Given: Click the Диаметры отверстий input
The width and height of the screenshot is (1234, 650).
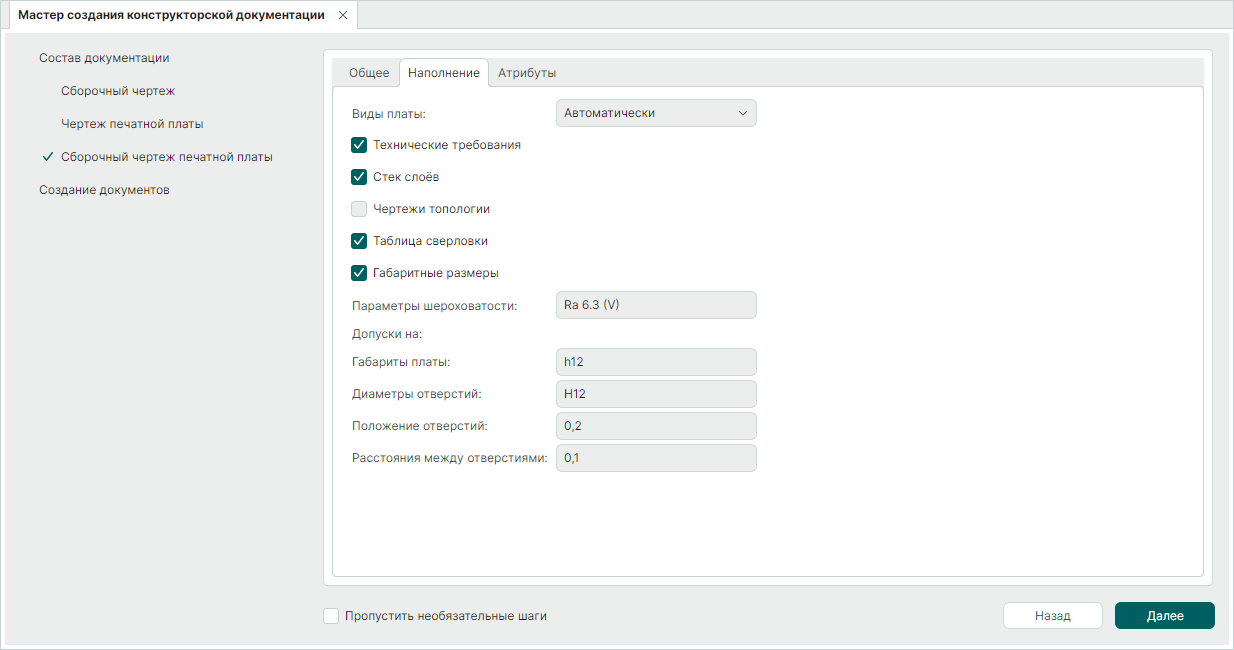Looking at the screenshot, I should pyautogui.click(x=655, y=394).
